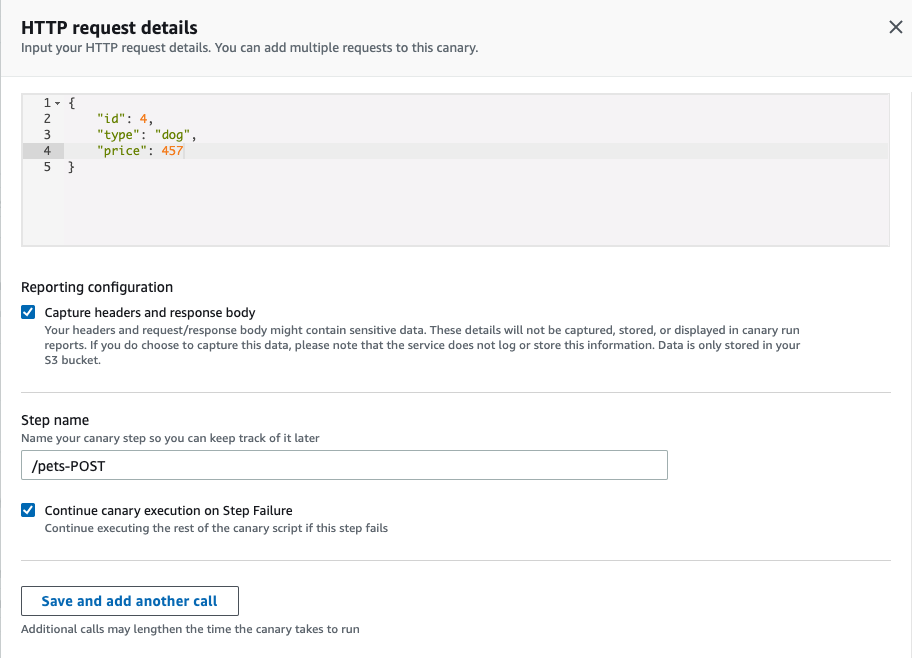Click line number 1 in the editor gutter
912x658 pixels.
coord(46,102)
